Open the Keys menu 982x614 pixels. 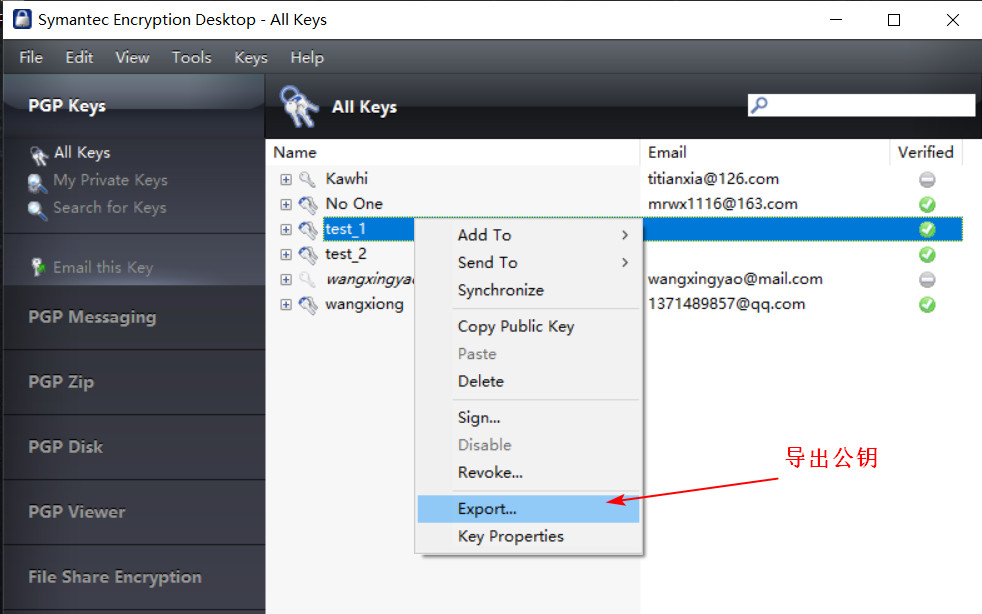point(251,57)
